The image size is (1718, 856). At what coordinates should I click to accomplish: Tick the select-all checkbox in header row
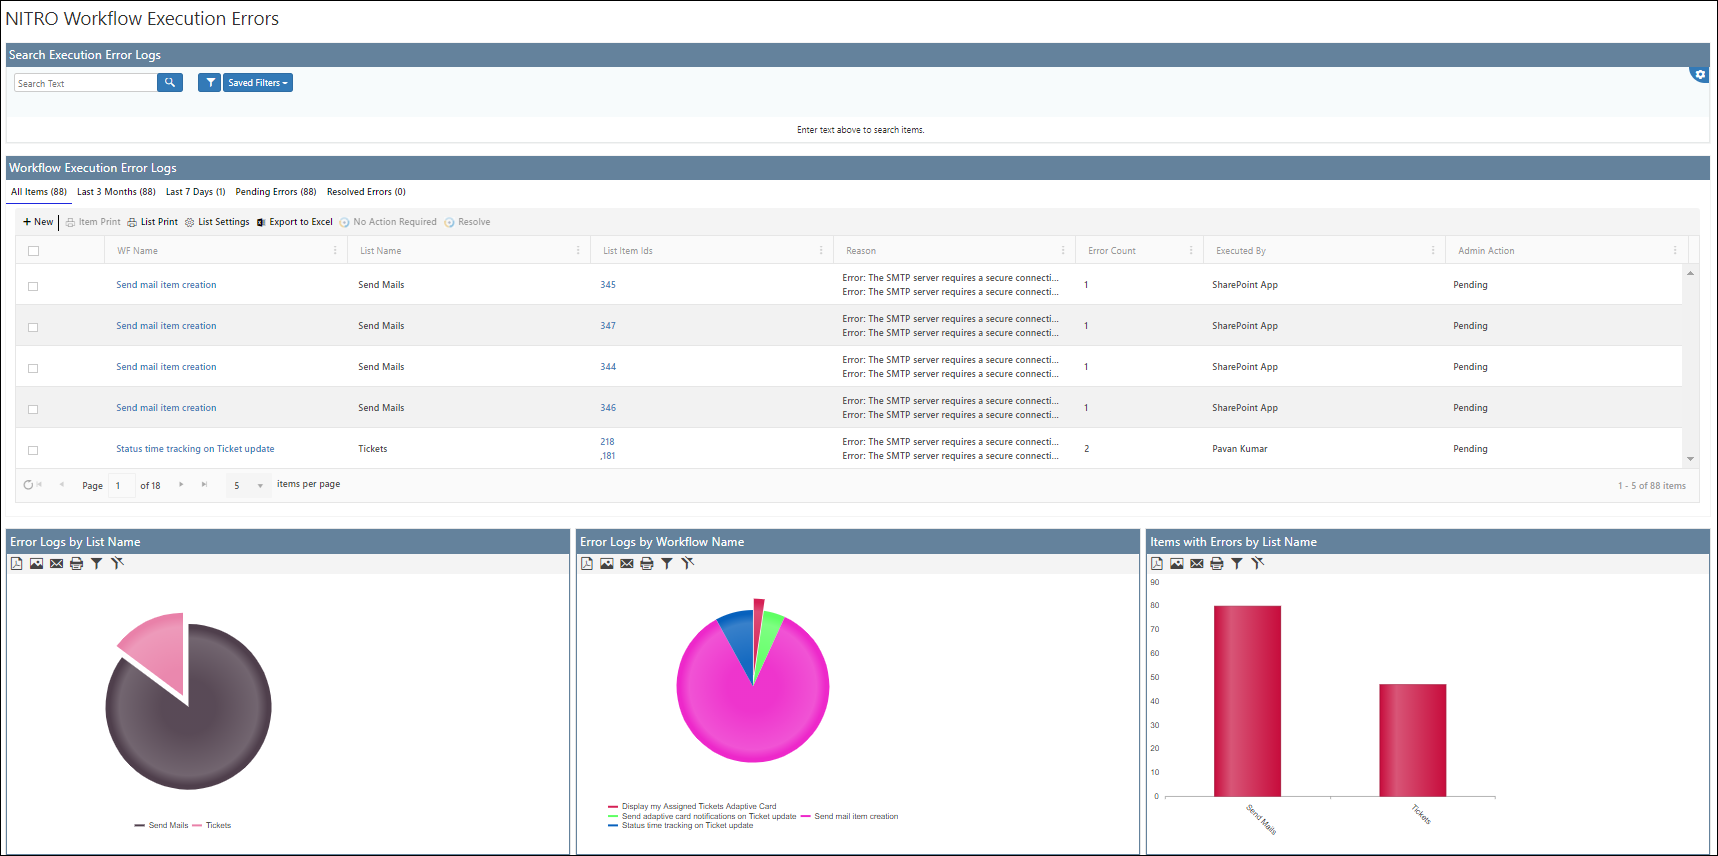(33, 251)
